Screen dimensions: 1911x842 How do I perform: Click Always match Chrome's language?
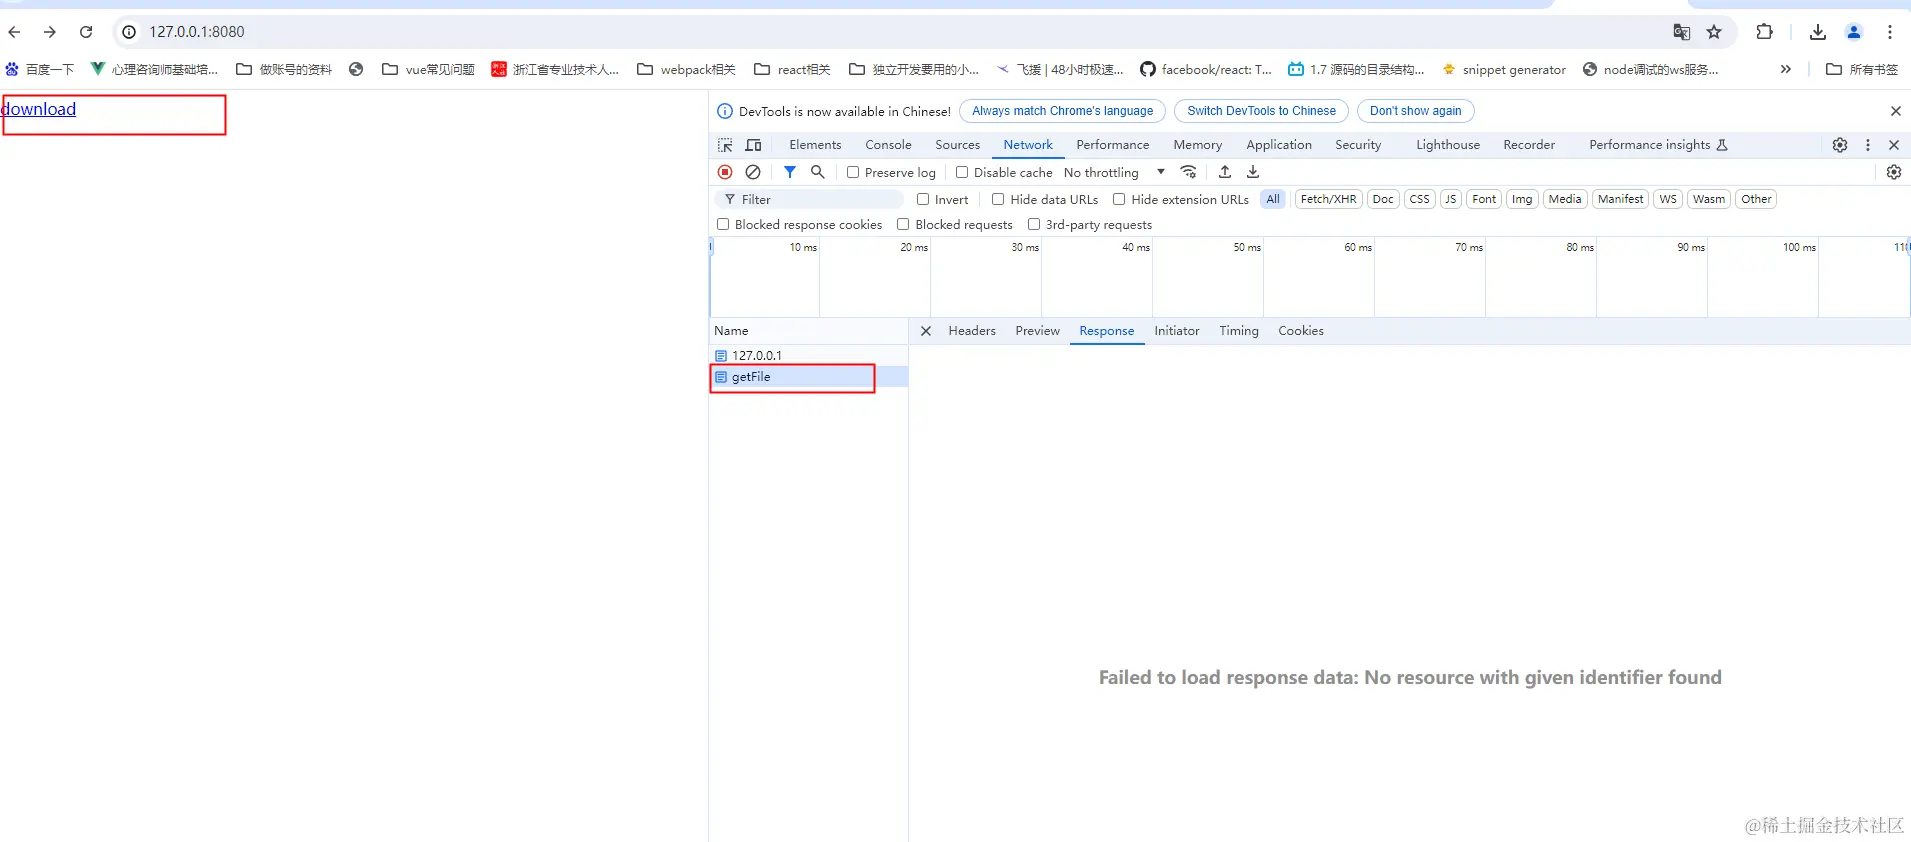1062,111
